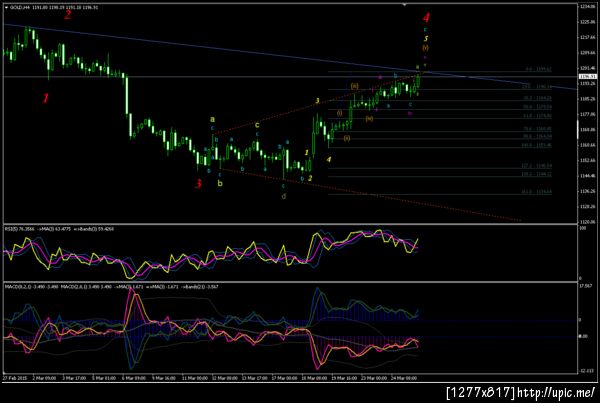
Task: Click the '24 Mar 08:00' time axis label
Action: tap(405, 378)
